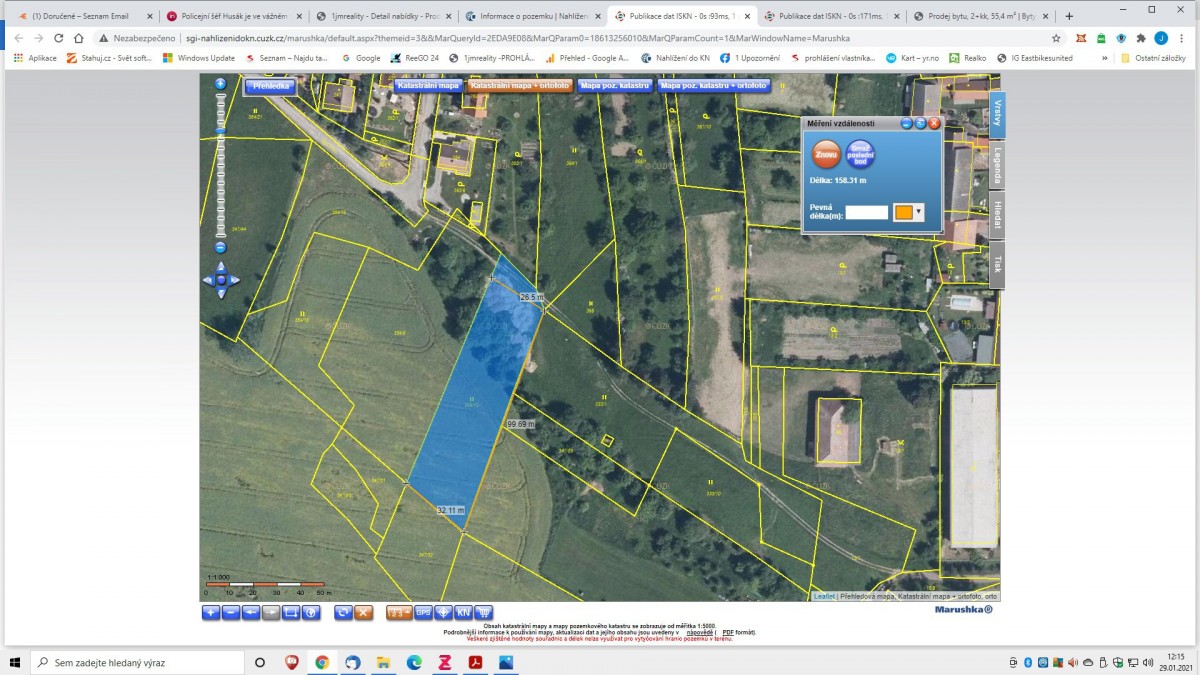The image size is (1200, 675).
Task: Click the full extent globe button
Action: tap(311, 612)
